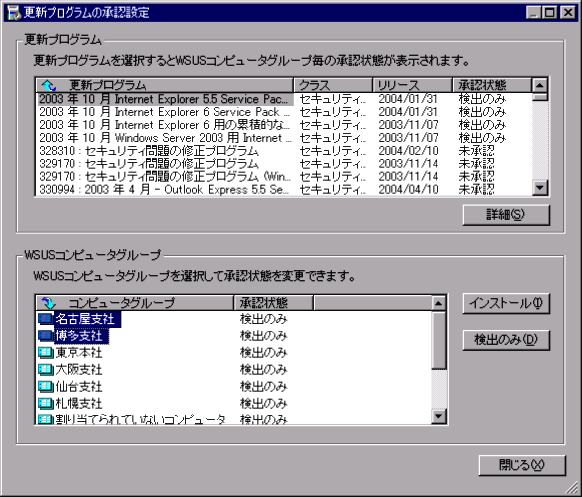Open details with the 詳細(S) button
This screenshot has height=497, width=582.
(x=506, y=215)
